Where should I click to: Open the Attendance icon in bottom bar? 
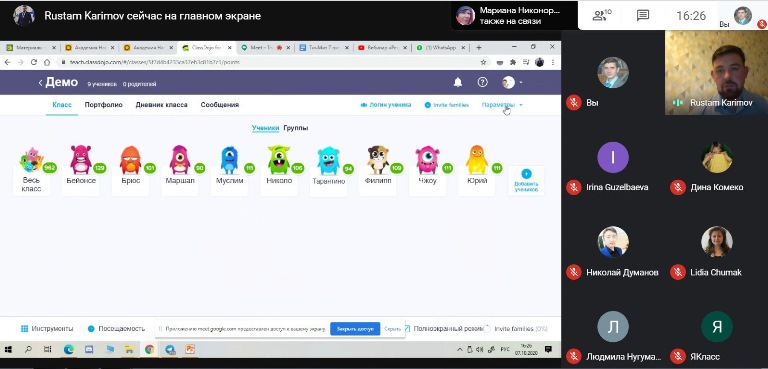pos(91,328)
